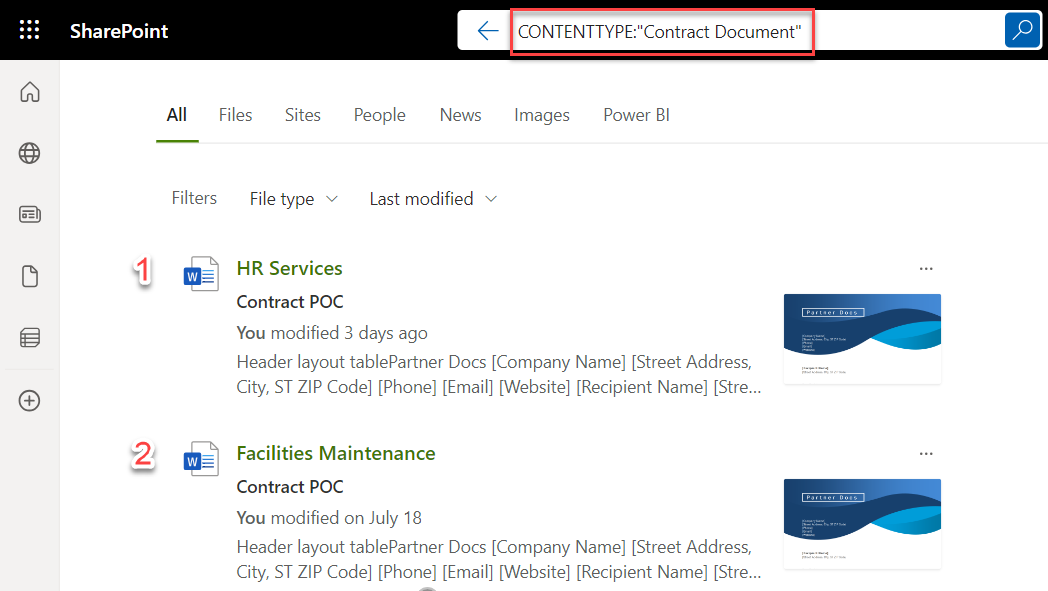This screenshot has width=1048, height=591.
Task: Go back with the search box arrow
Action: pyautogui.click(x=488, y=31)
